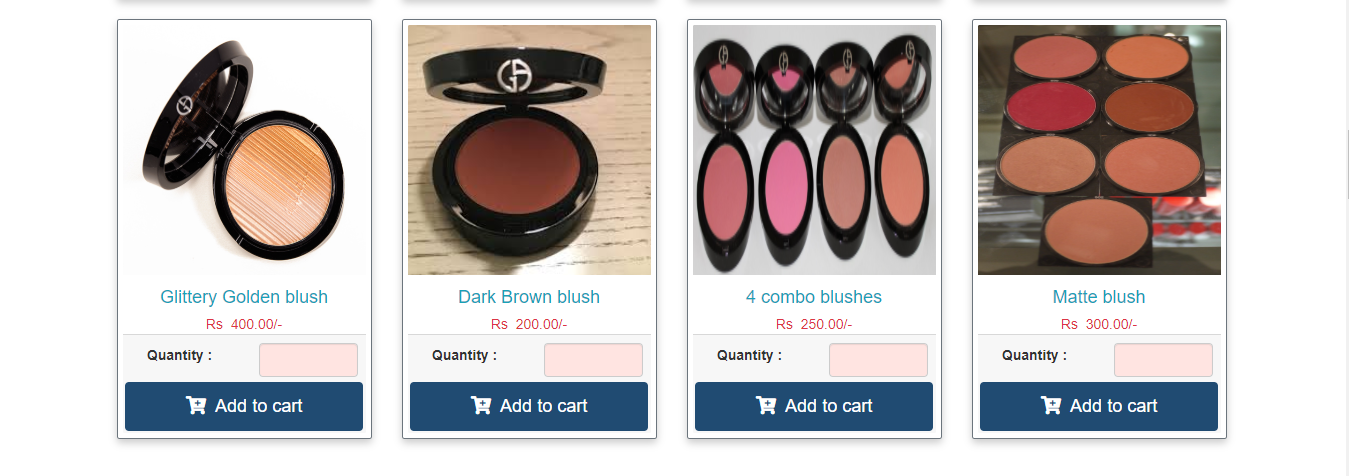This screenshot has height=476, width=1349.
Task: Focus quantity field for Matte blush
Action: 1163,360
